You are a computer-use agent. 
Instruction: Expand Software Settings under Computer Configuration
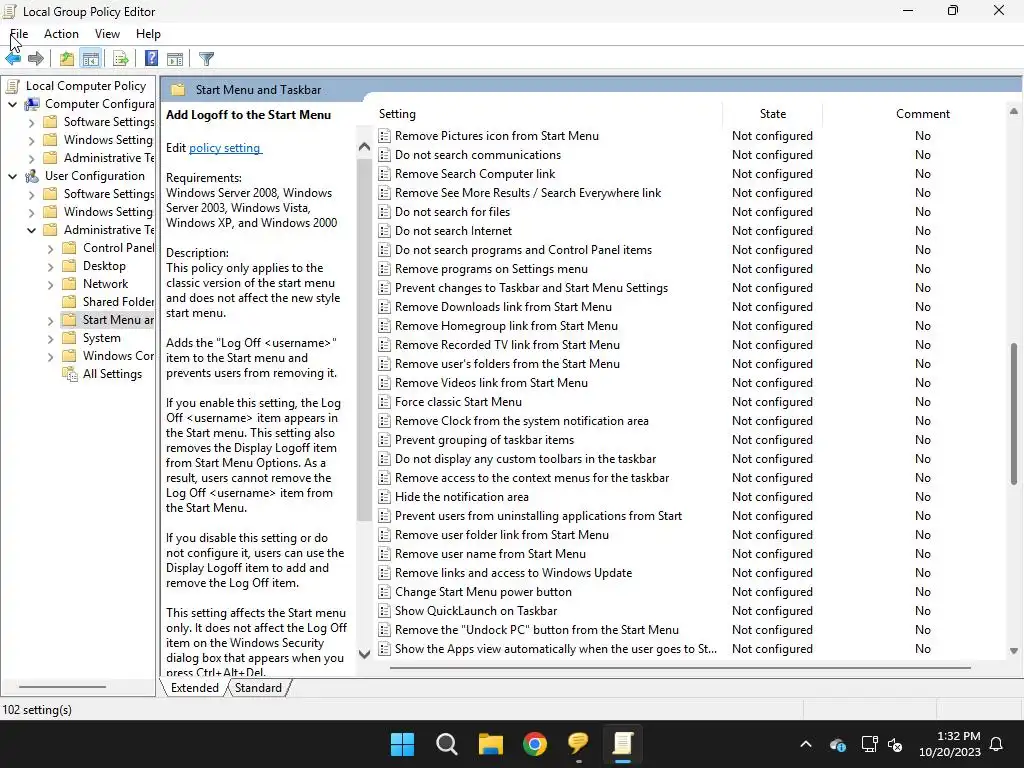(31, 122)
